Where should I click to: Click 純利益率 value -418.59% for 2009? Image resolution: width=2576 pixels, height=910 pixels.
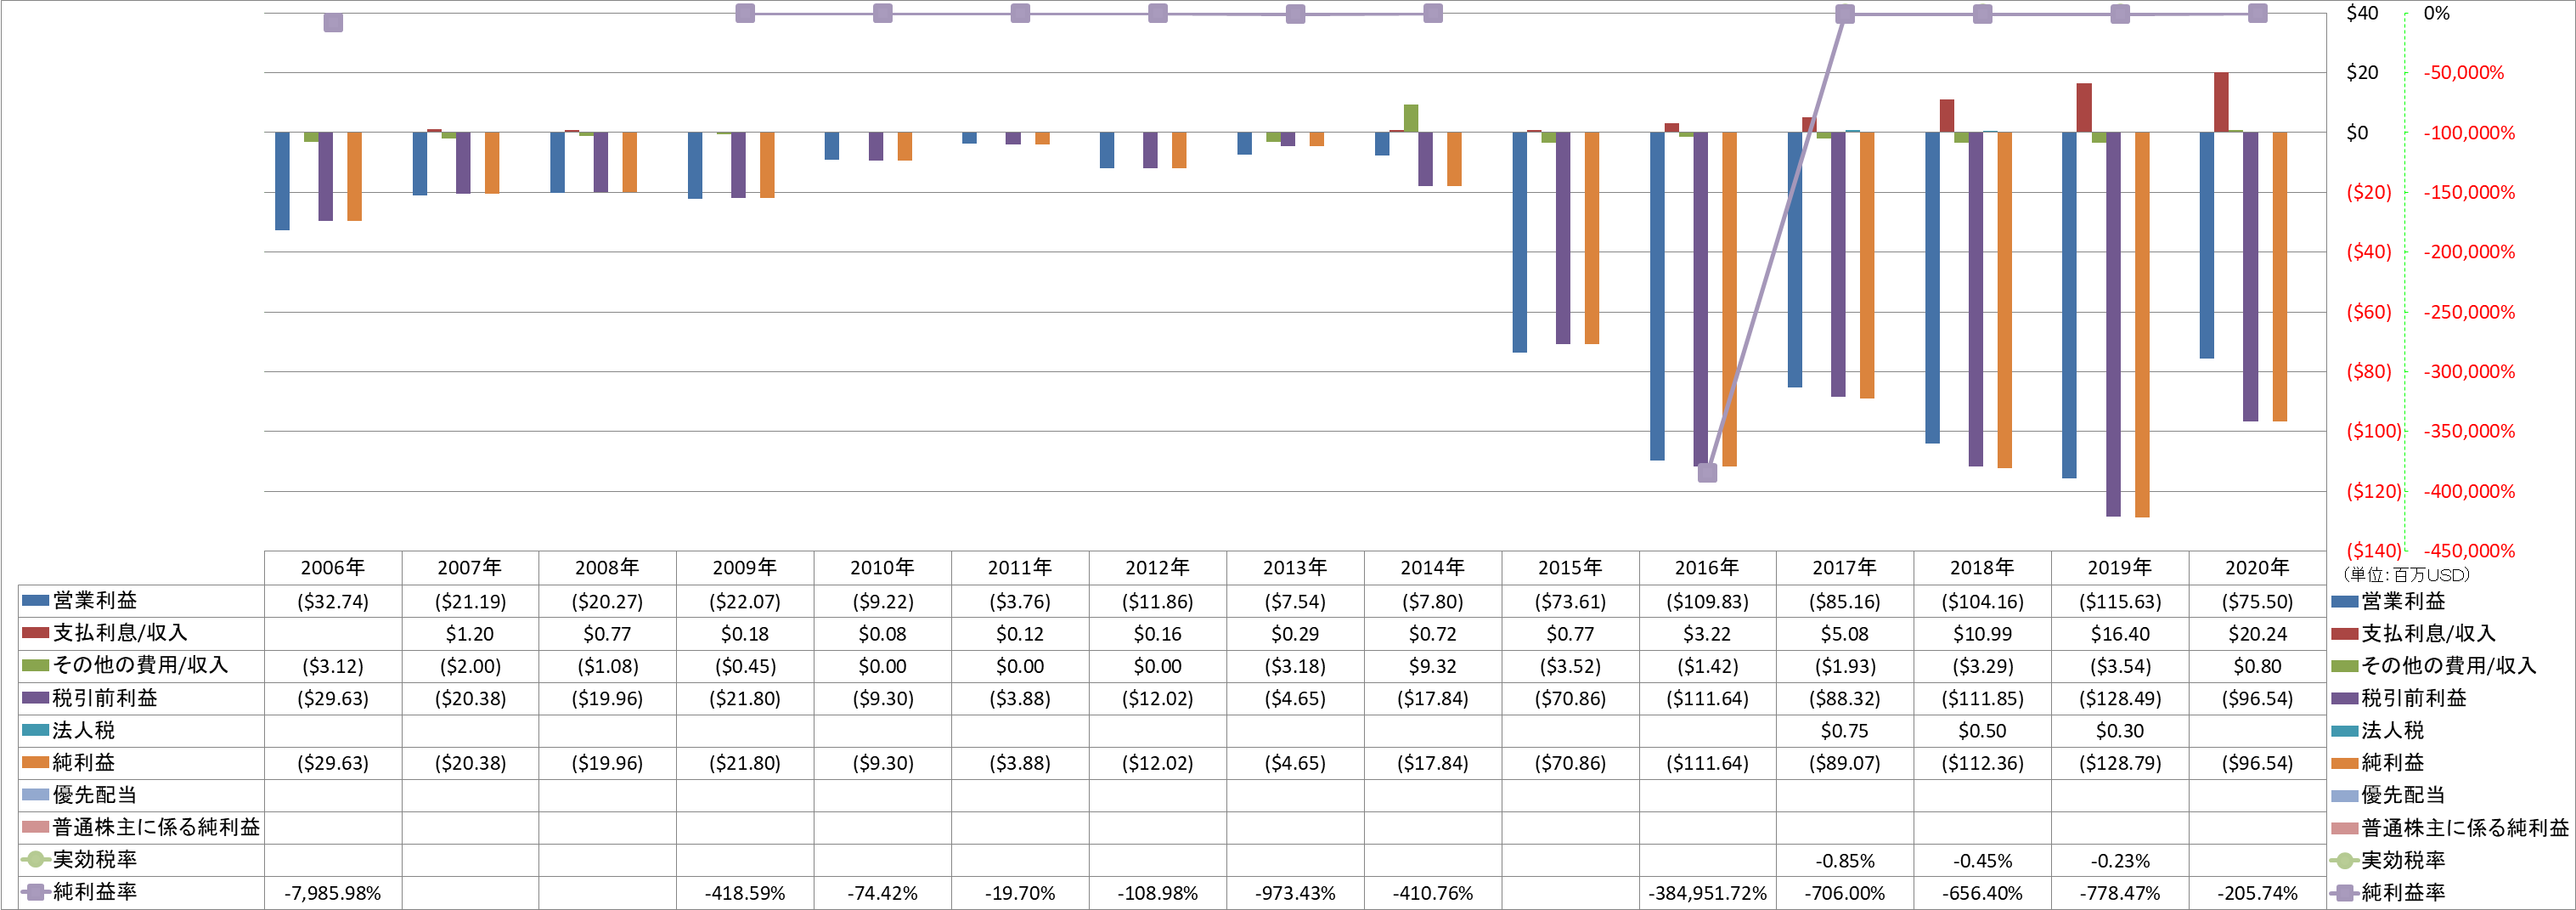(x=745, y=893)
